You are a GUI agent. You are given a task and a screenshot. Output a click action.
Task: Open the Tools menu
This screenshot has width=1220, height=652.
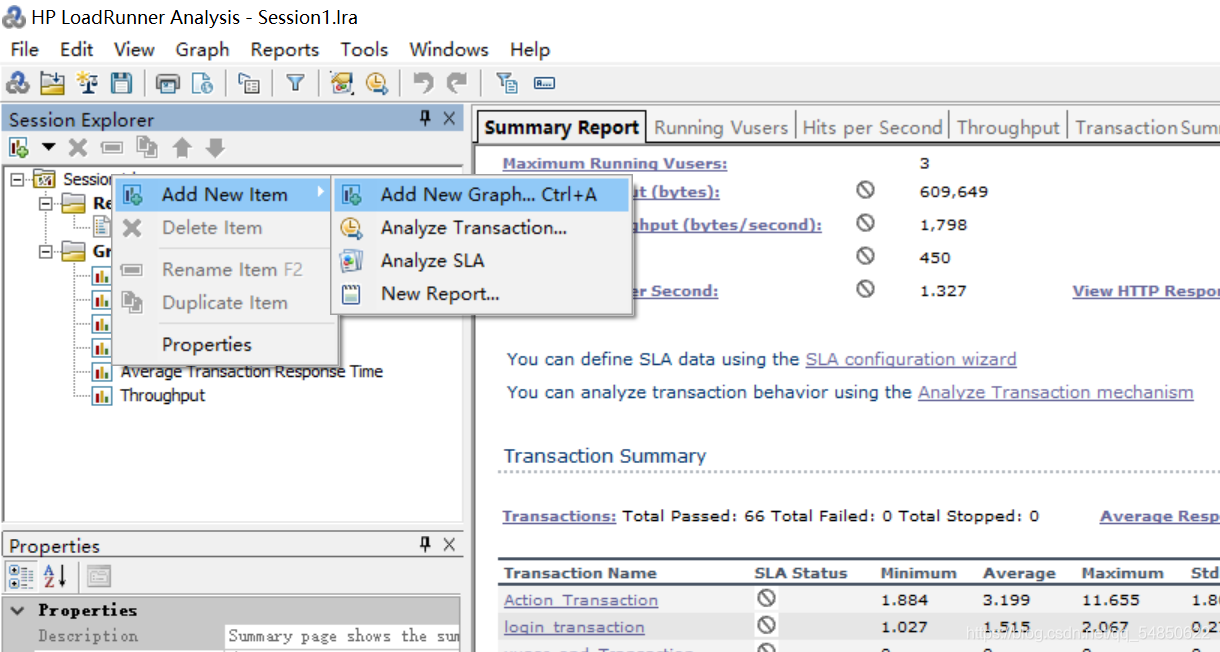coord(364,49)
